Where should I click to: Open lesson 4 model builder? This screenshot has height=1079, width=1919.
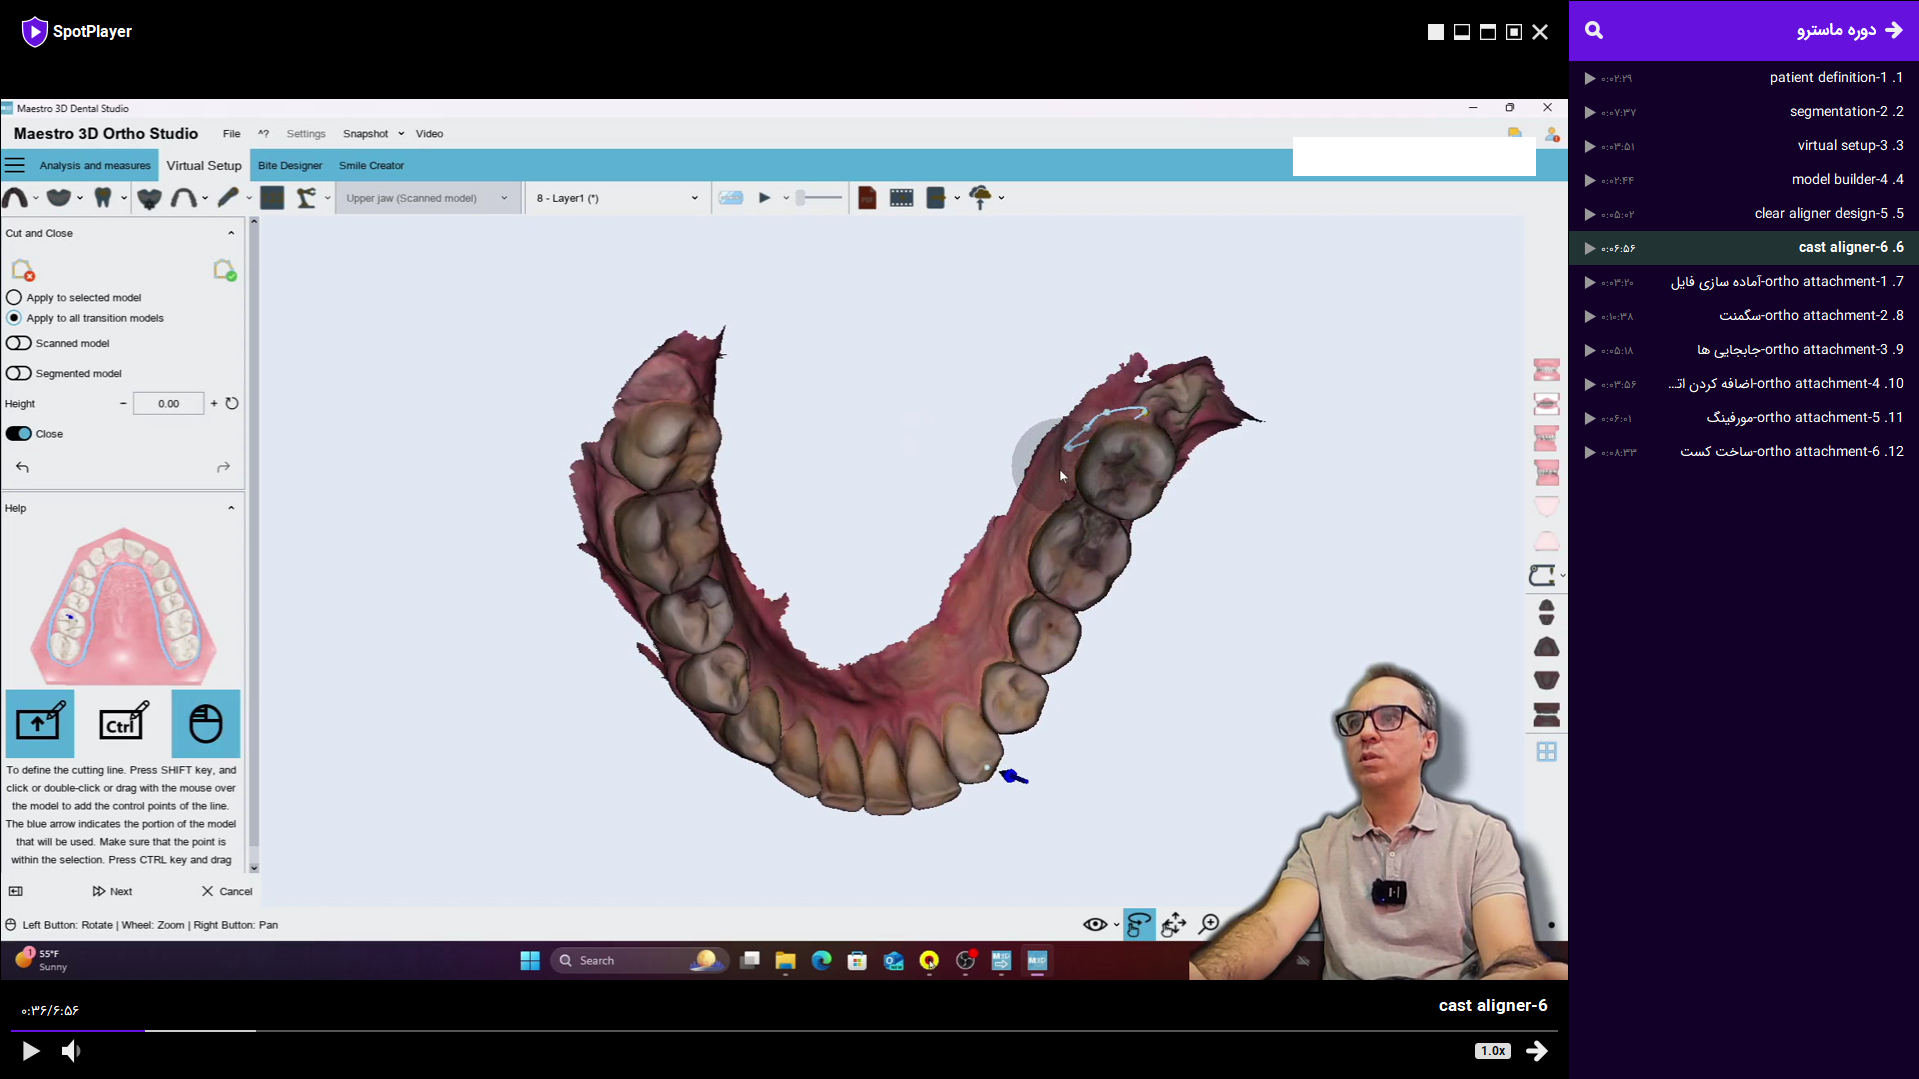click(1744, 180)
